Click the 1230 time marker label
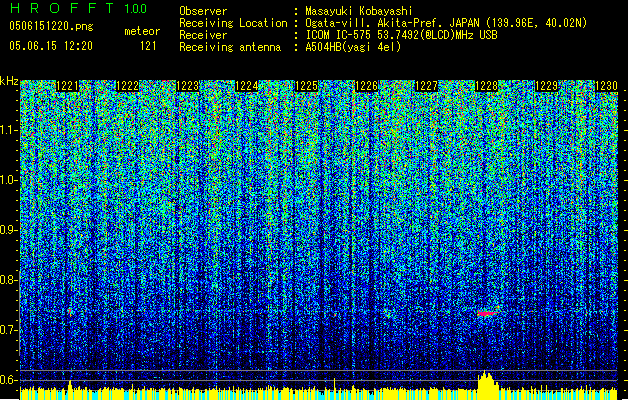The width and height of the screenshot is (629, 400). click(x=606, y=86)
